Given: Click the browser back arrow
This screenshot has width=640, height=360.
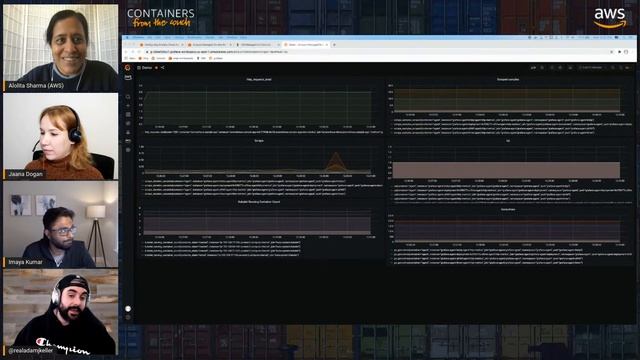Looking at the screenshot, I should pyautogui.click(x=126, y=52).
